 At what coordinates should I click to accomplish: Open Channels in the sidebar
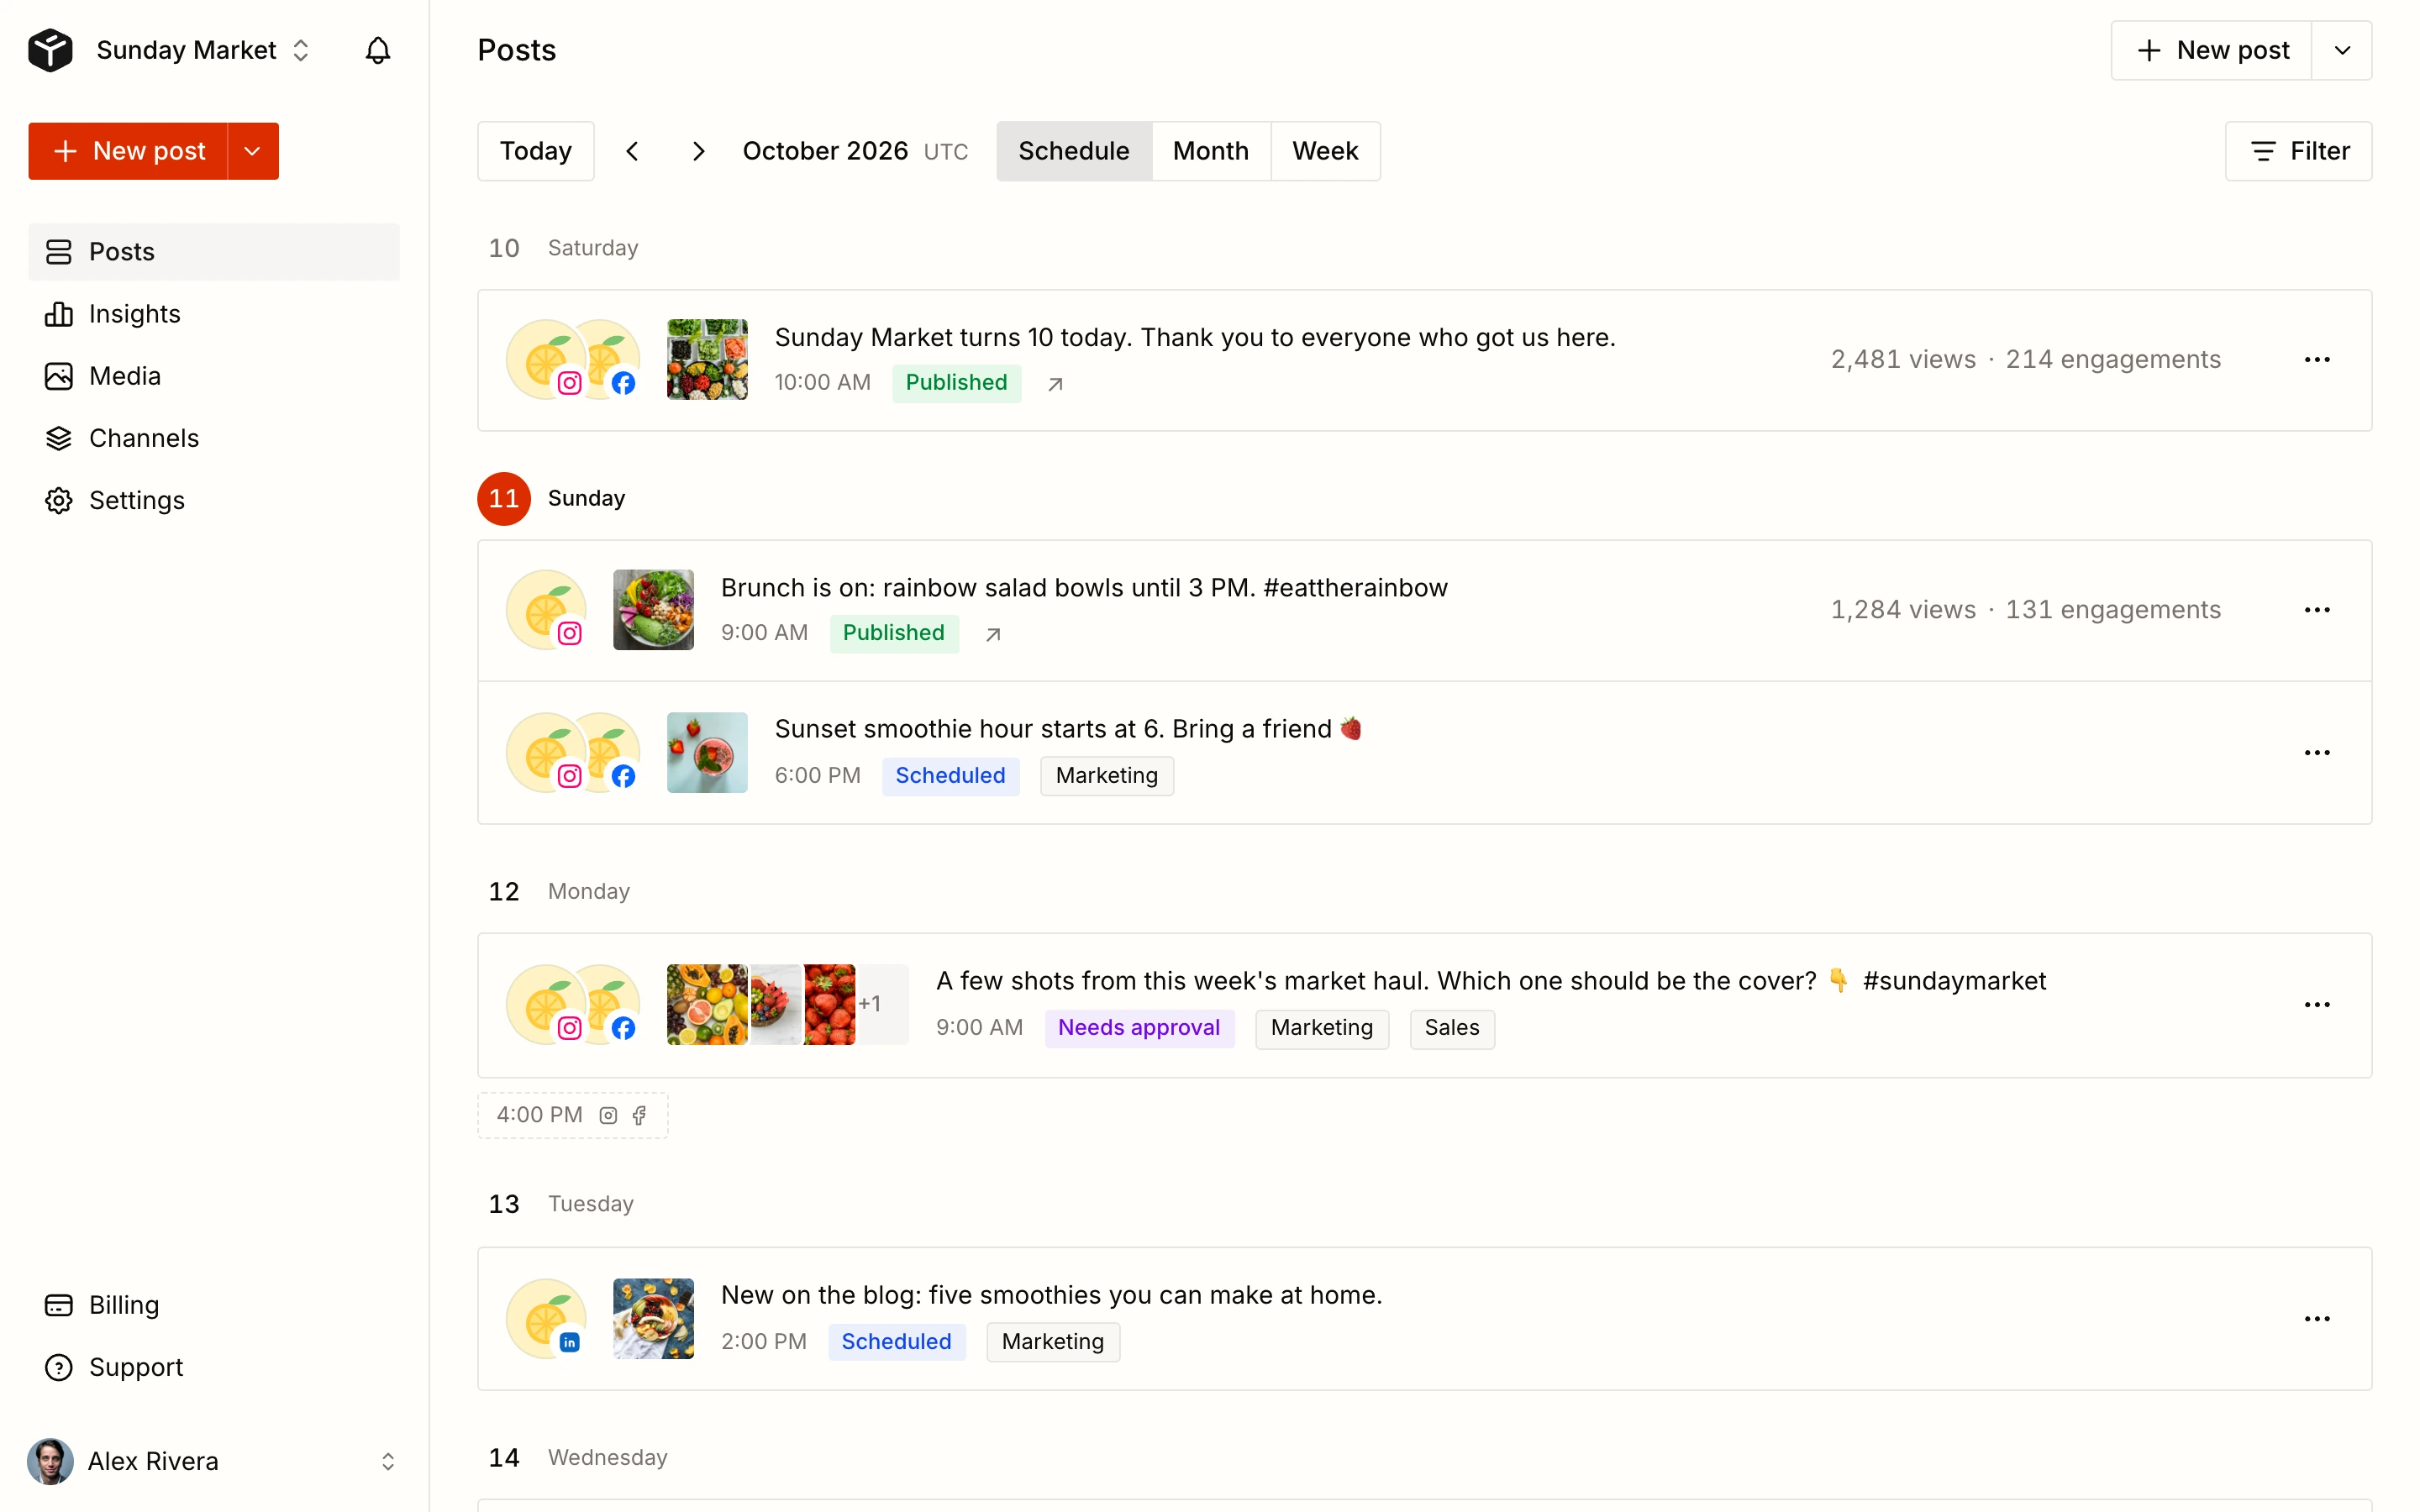pos(214,438)
